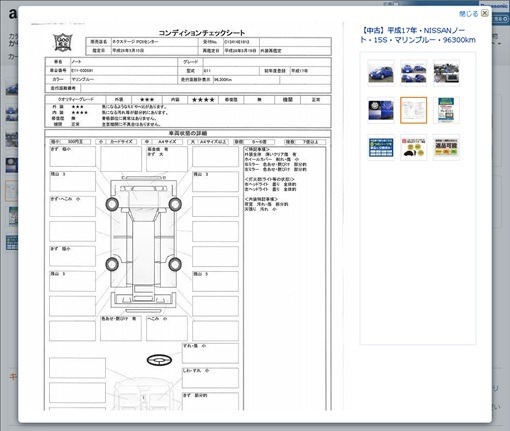Click the コンディションチェックシート heading in the sheet
This screenshot has height=431, width=510.
tap(202, 33)
